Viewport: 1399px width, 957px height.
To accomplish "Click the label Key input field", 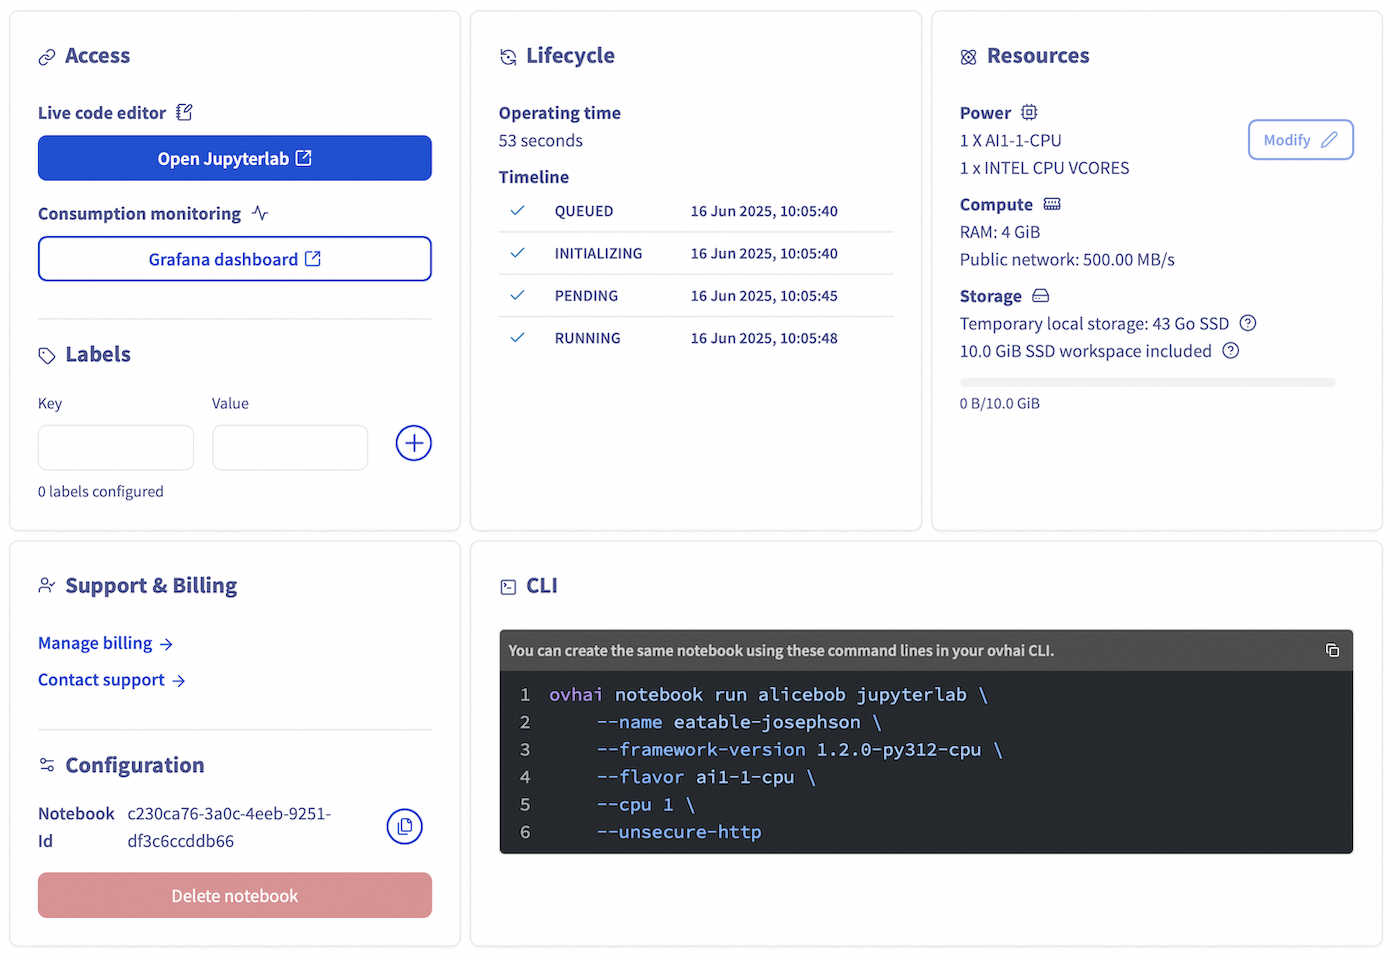I will (115, 447).
